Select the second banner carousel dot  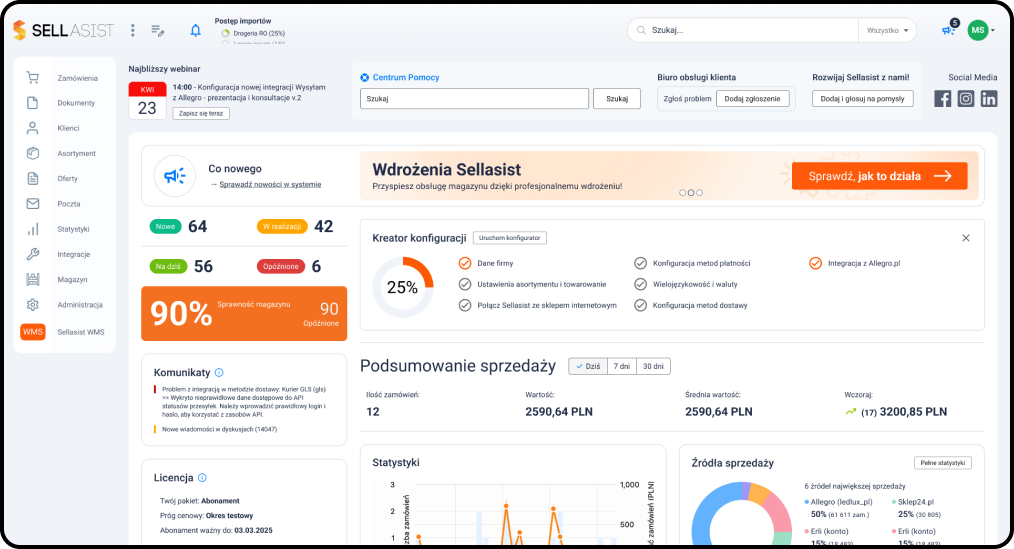pyautogui.click(x=691, y=193)
